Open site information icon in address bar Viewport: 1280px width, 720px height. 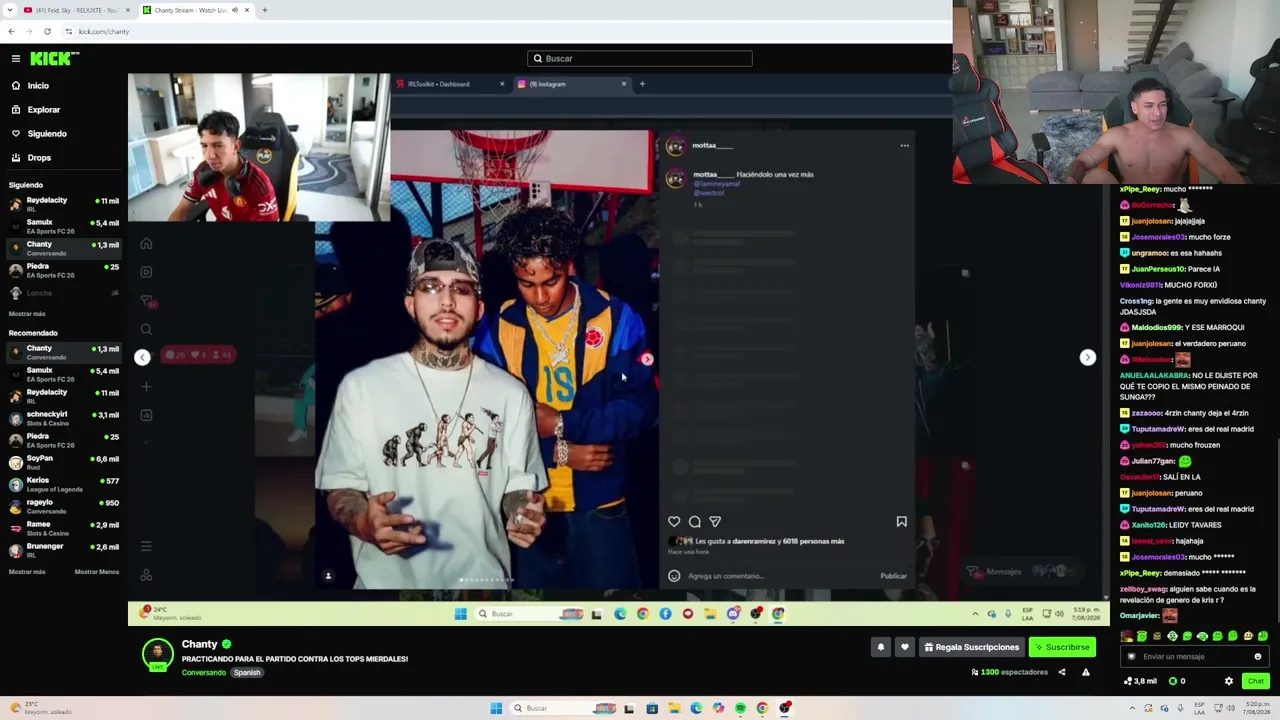click(69, 32)
